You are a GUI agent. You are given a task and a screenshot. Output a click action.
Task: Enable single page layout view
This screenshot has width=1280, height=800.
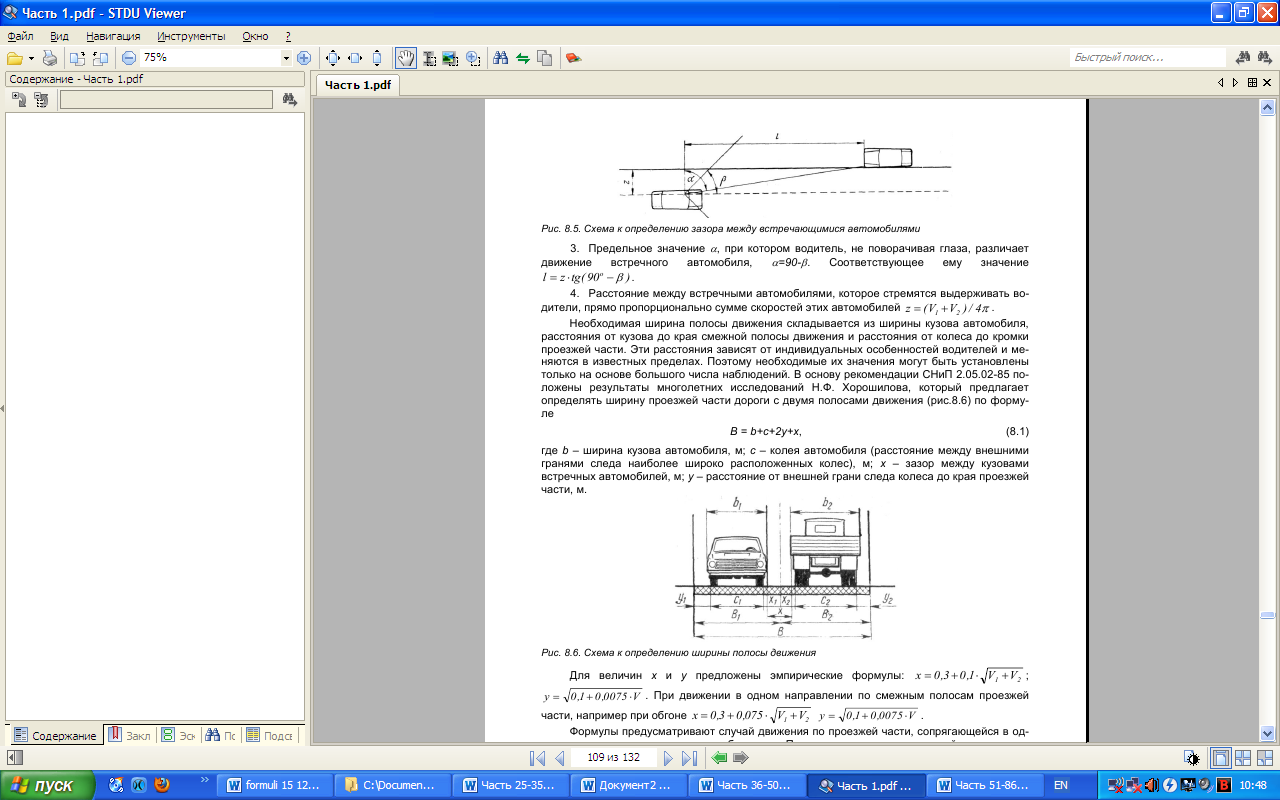(x=1221, y=758)
